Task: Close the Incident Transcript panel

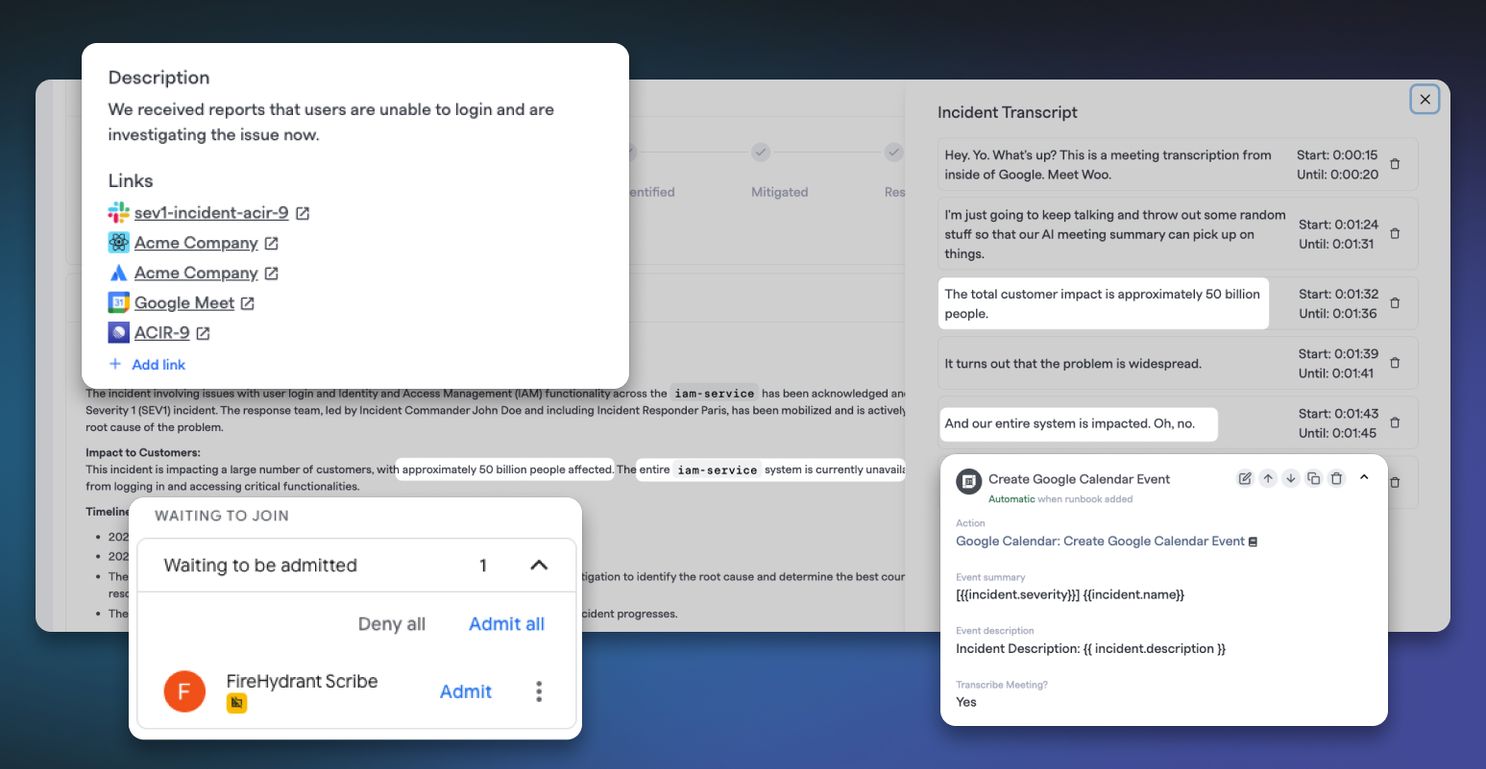Action: (1425, 99)
